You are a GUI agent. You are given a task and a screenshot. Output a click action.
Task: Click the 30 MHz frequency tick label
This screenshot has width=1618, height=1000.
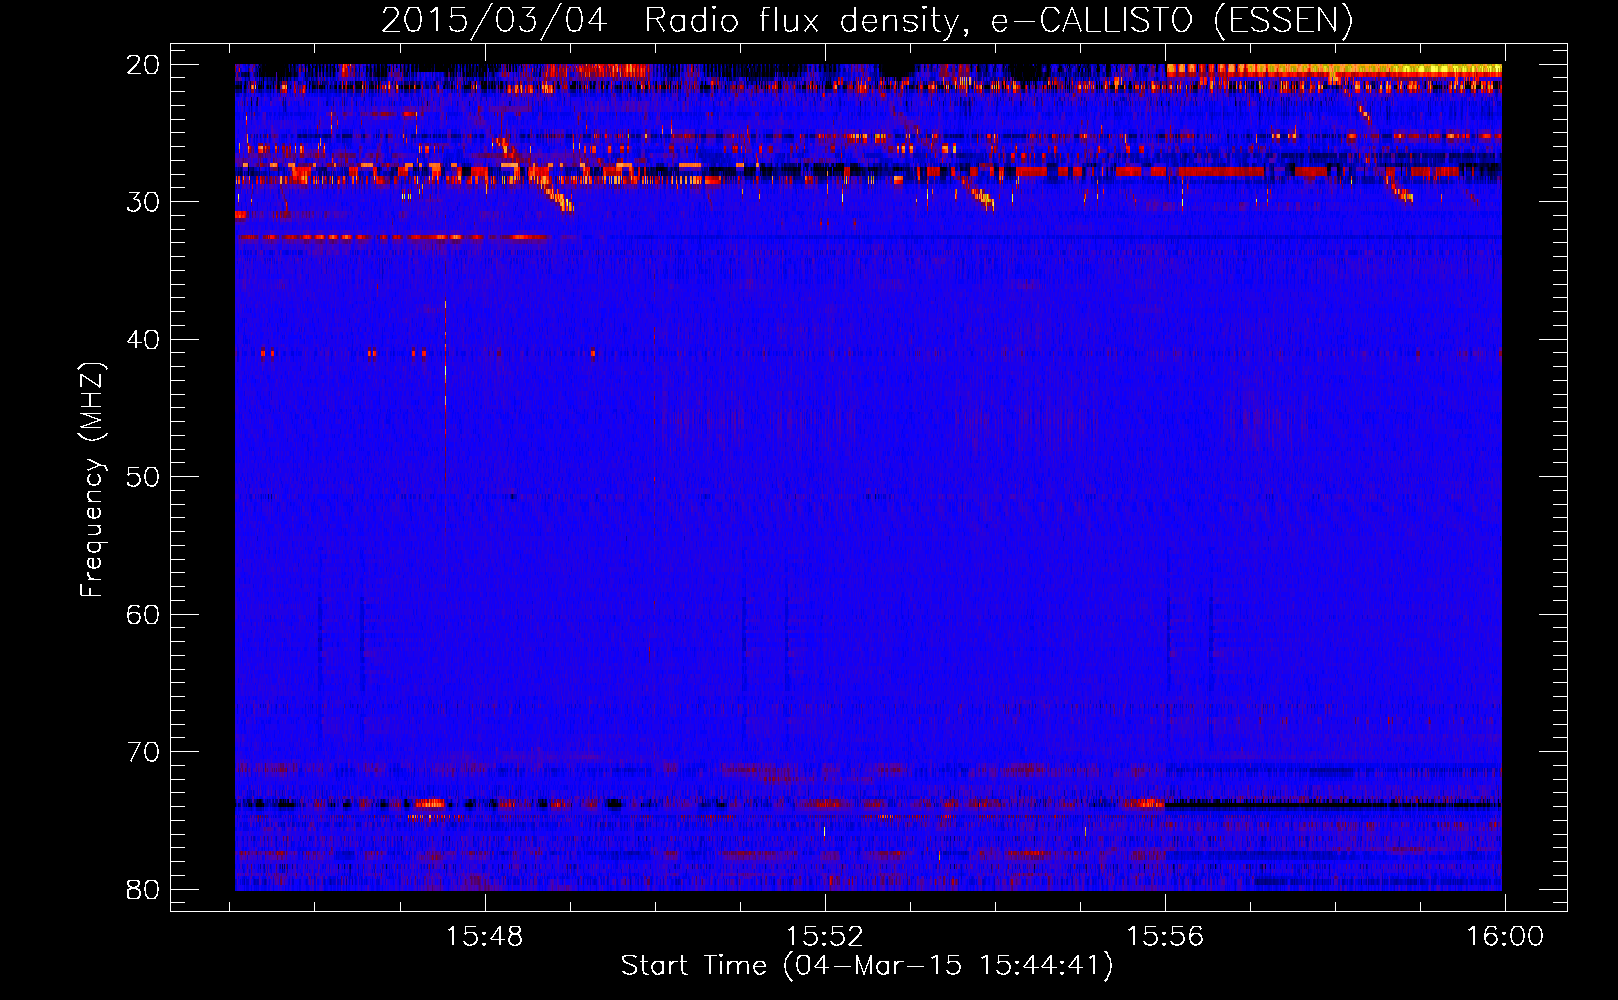pos(143,202)
